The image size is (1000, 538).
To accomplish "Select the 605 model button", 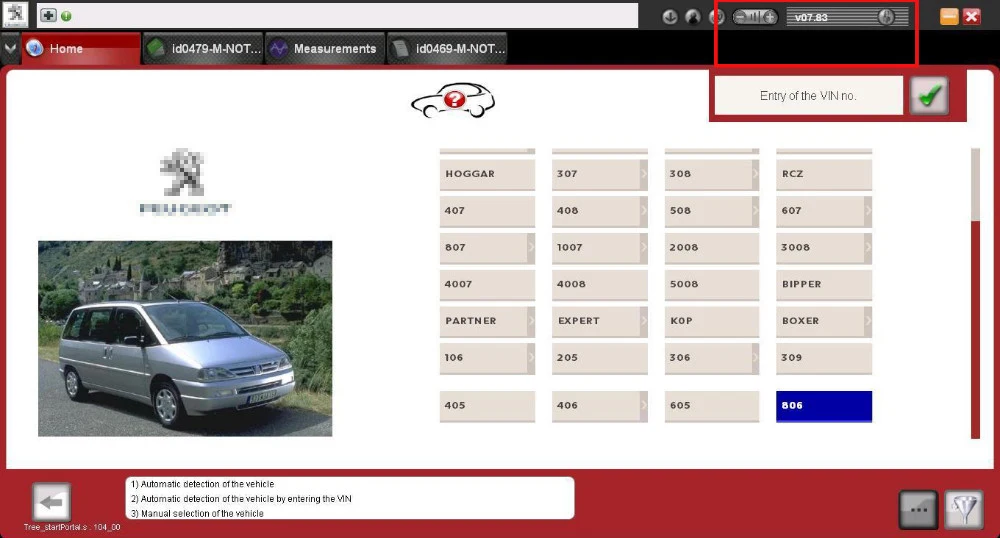I will [x=712, y=407].
